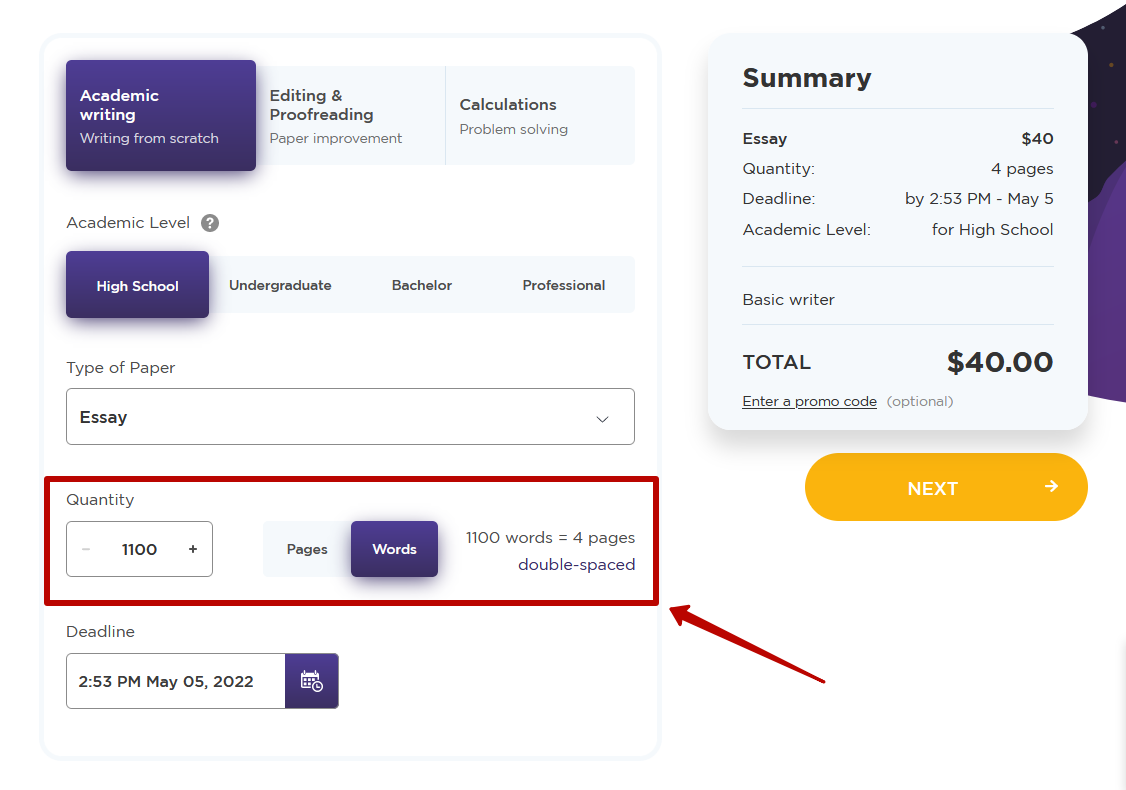Open the Academic writing tab
This screenshot has height=790, width=1126.
pos(161,116)
